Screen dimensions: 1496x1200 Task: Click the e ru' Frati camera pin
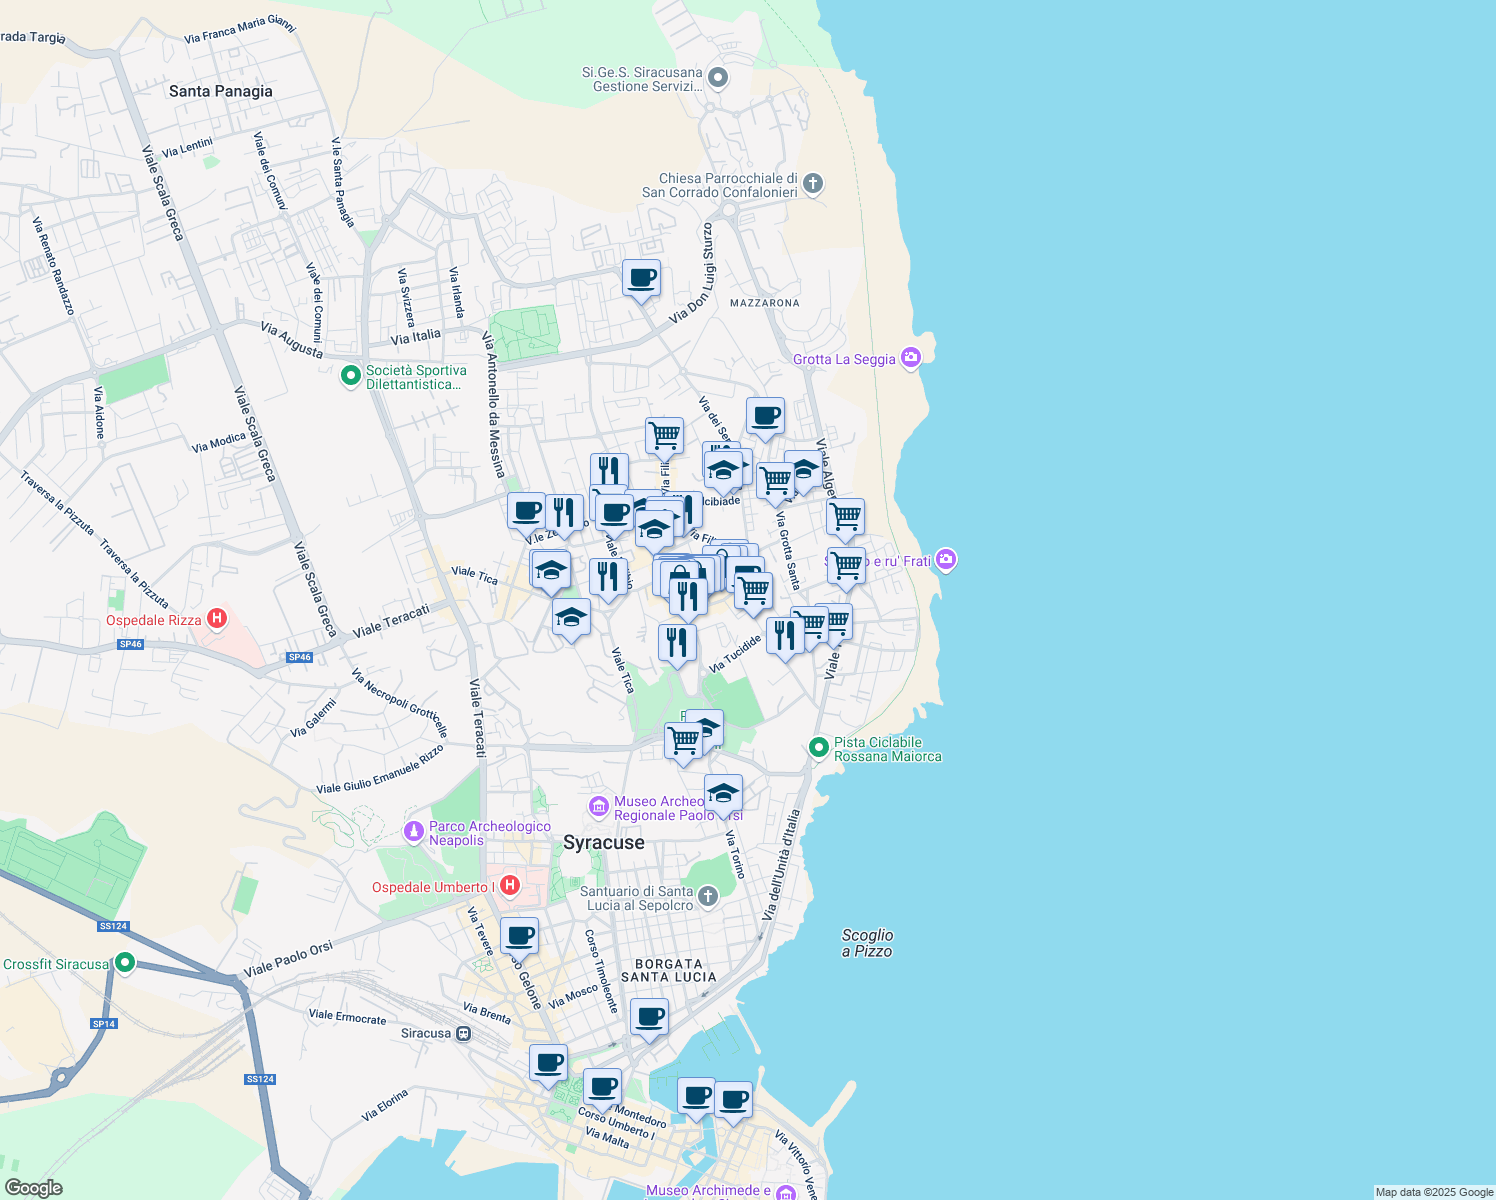(x=946, y=560)
